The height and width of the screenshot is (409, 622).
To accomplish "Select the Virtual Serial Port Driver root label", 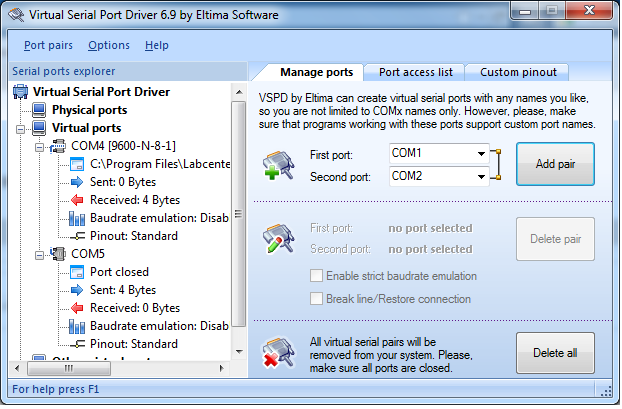I will [x=101, y=92].
